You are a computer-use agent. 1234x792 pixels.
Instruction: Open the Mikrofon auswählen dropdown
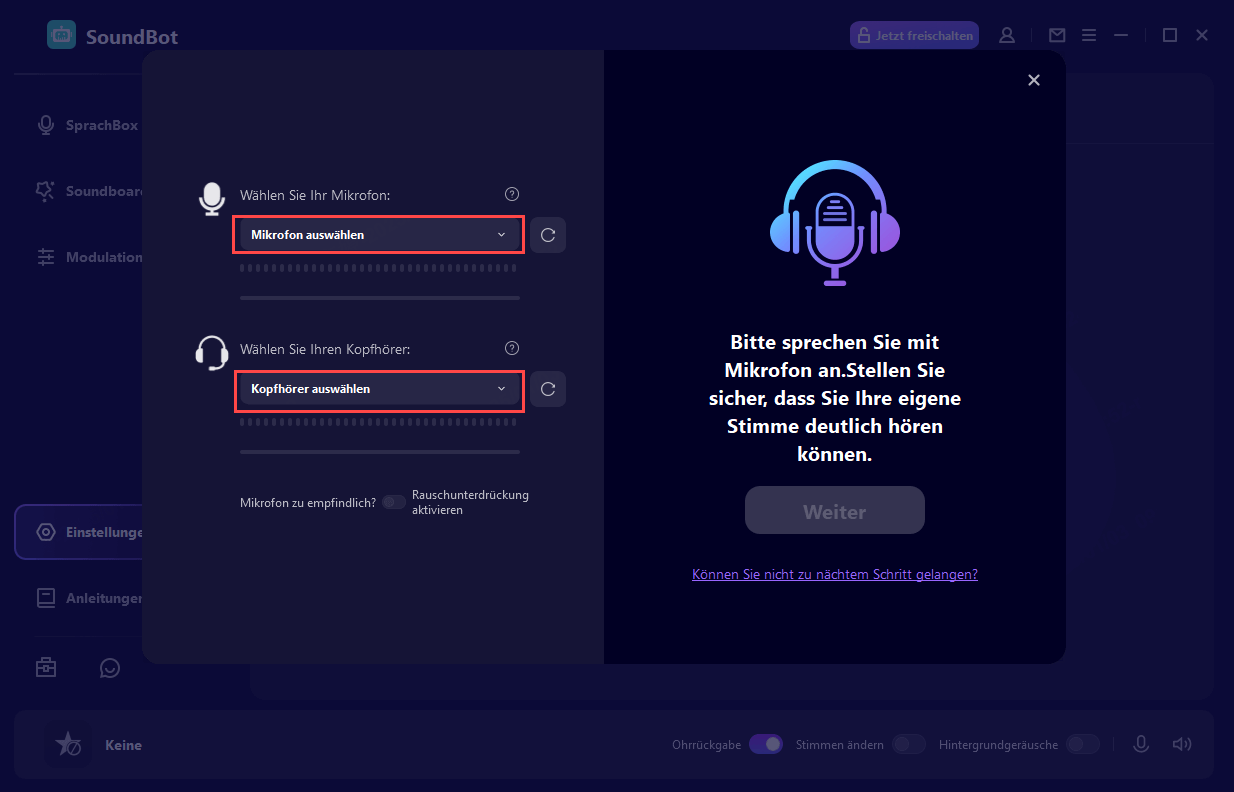click(379, 235)
